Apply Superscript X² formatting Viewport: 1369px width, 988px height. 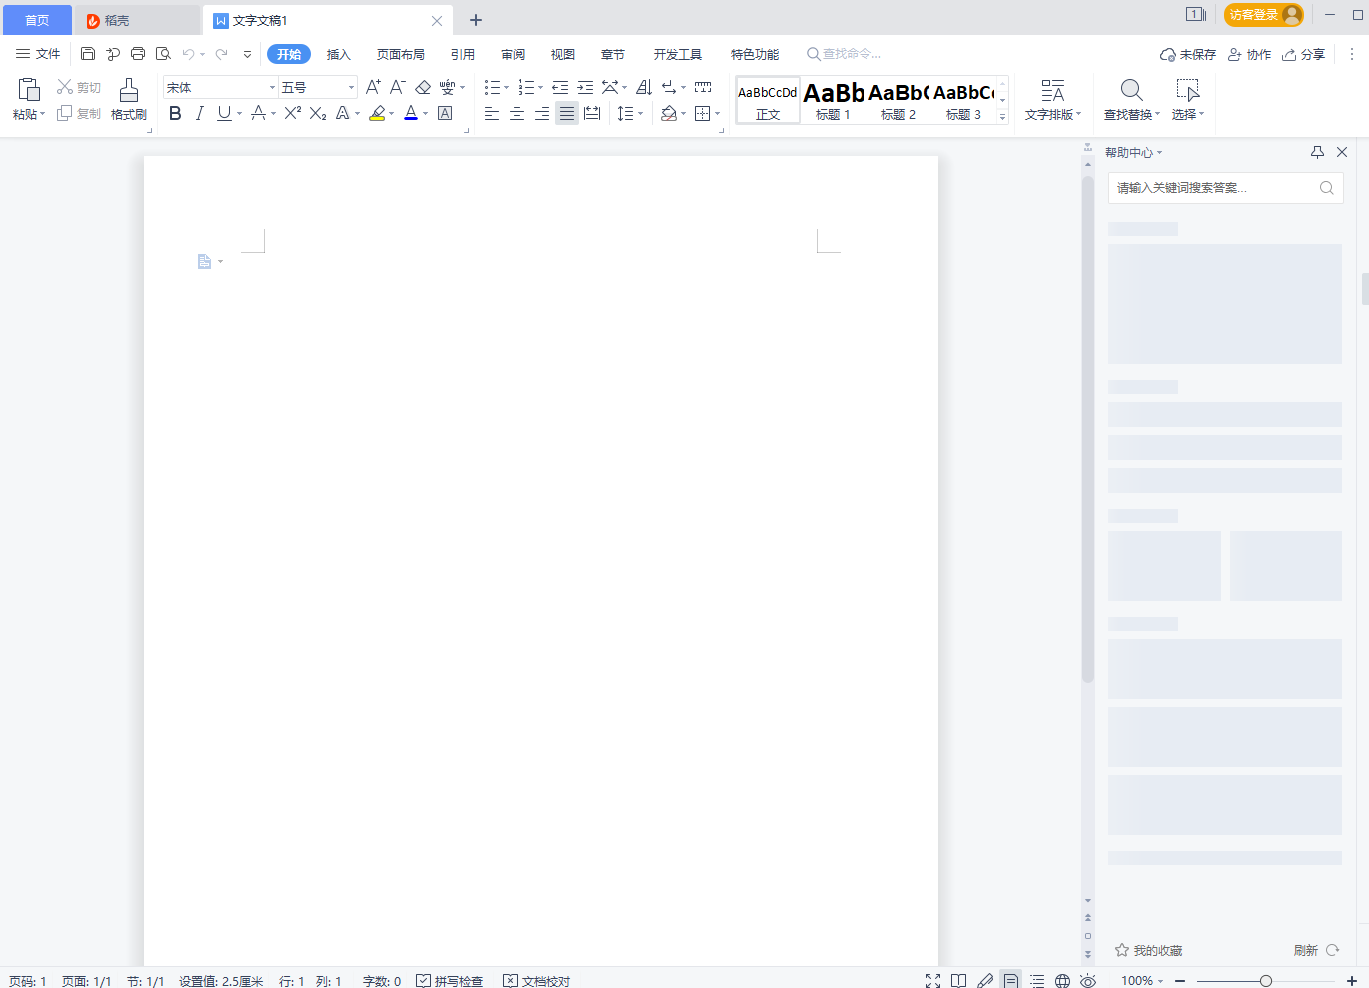293,113
